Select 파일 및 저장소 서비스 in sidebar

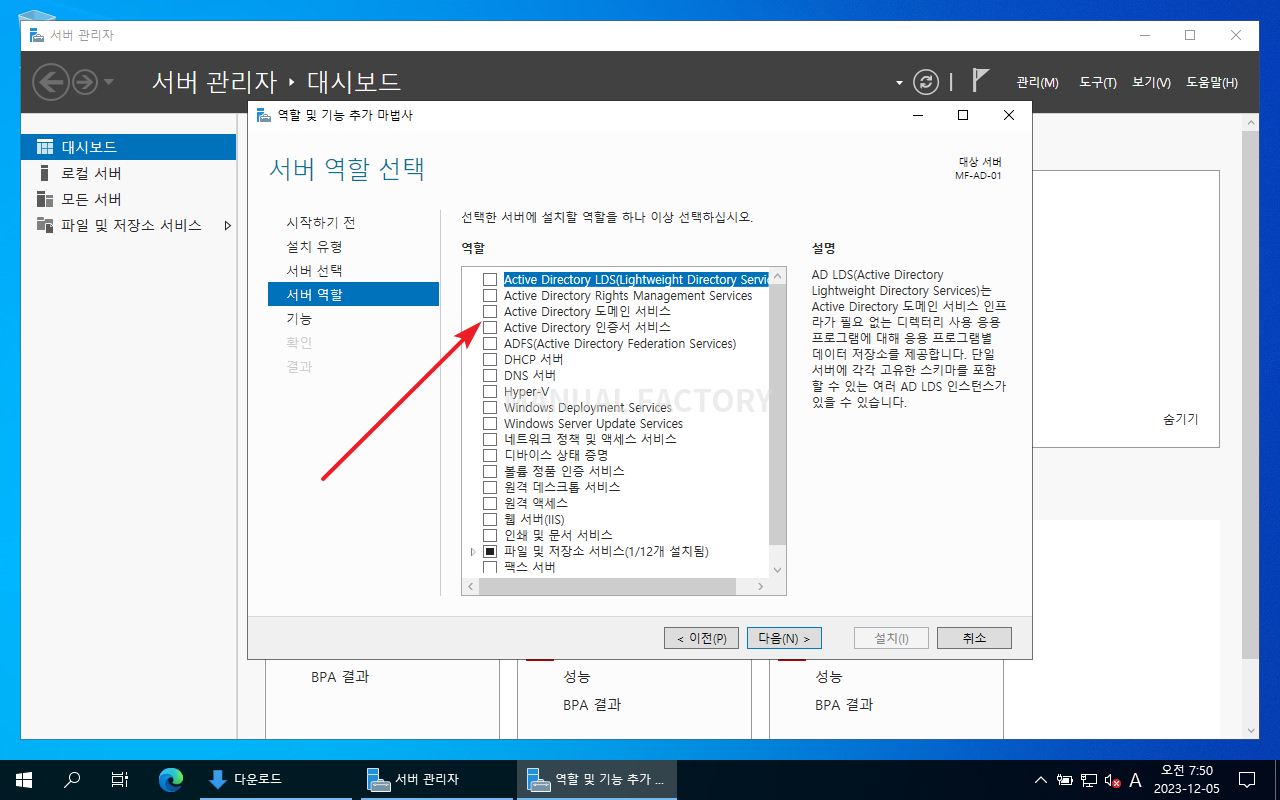pos(128,225)
